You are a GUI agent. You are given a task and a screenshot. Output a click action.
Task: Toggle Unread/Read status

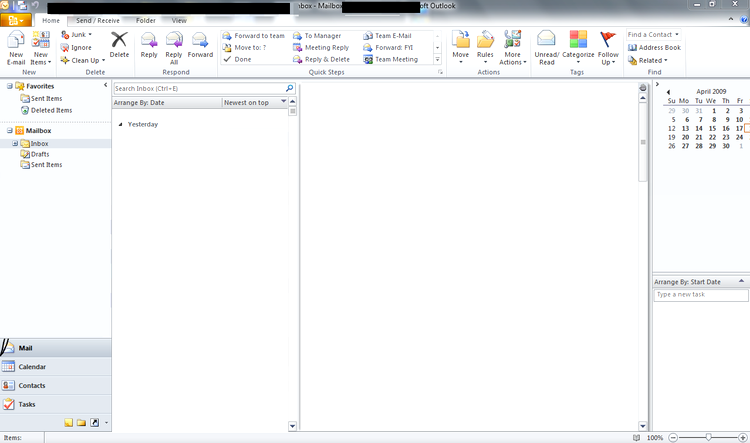coord(547,48)
